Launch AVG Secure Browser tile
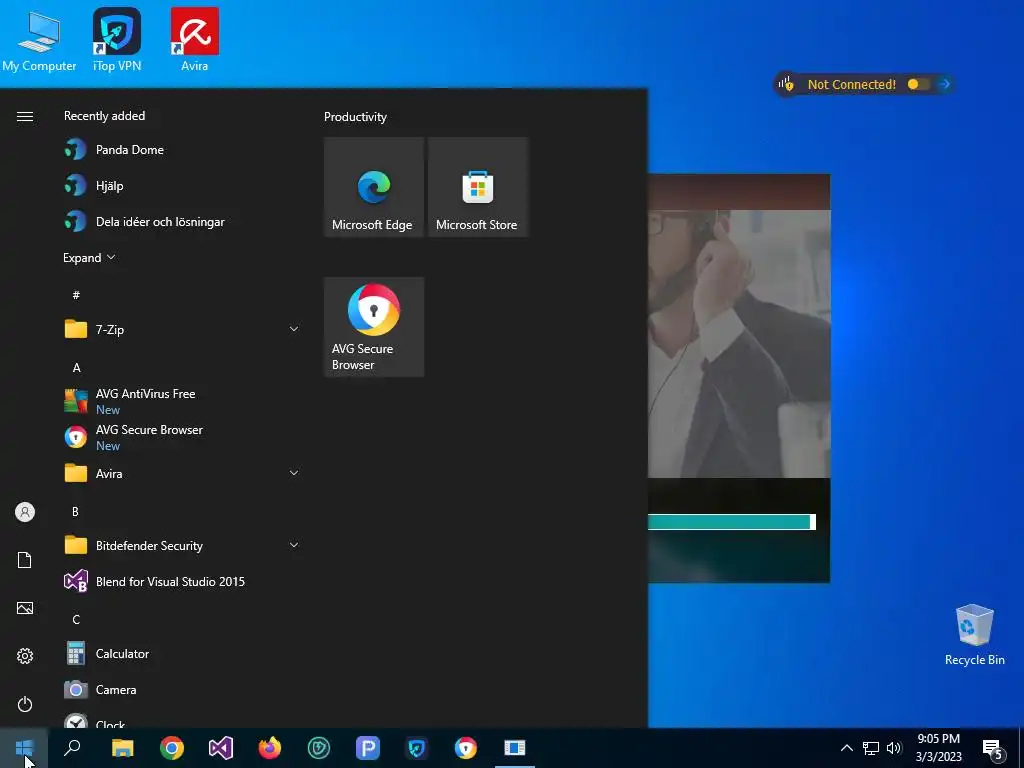 pos(374,327)
